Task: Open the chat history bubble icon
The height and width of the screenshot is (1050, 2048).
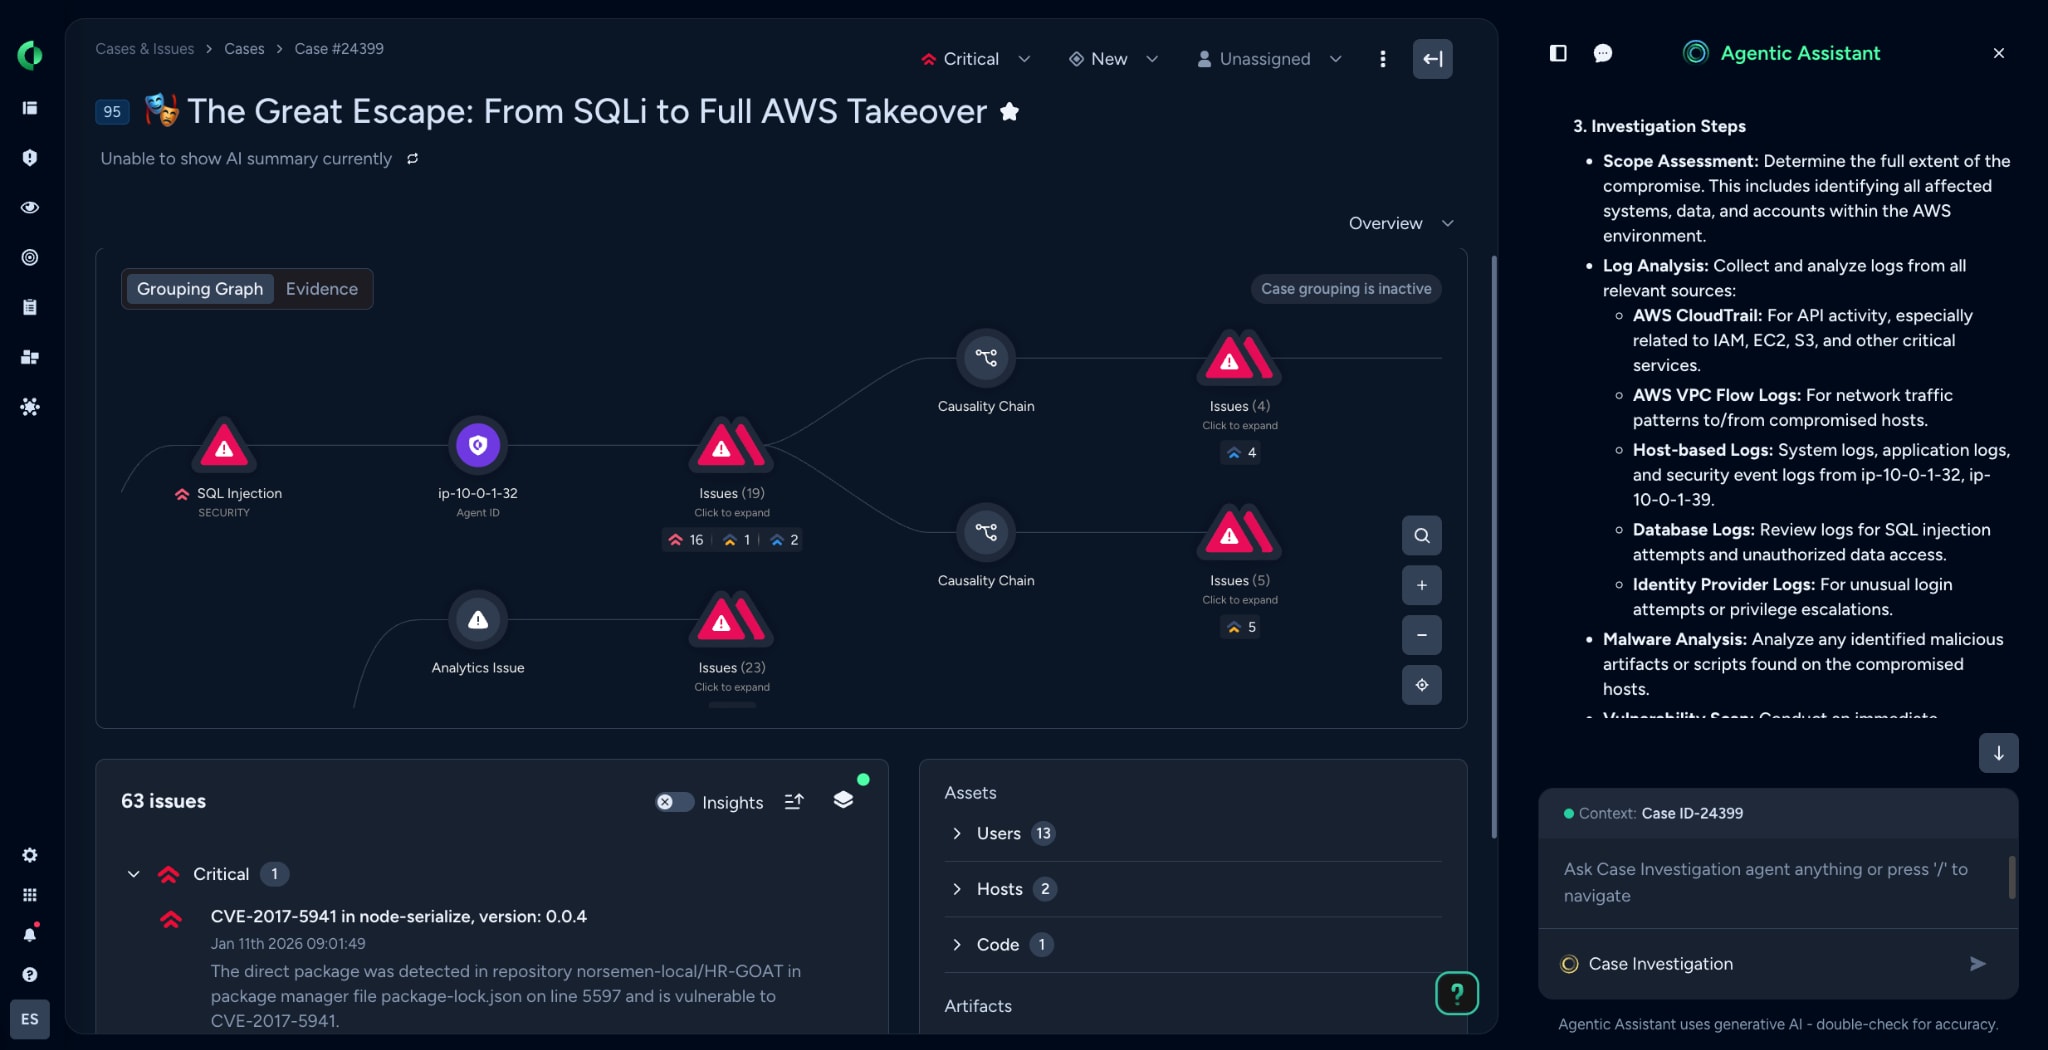Action: [x=1602, y=53]
